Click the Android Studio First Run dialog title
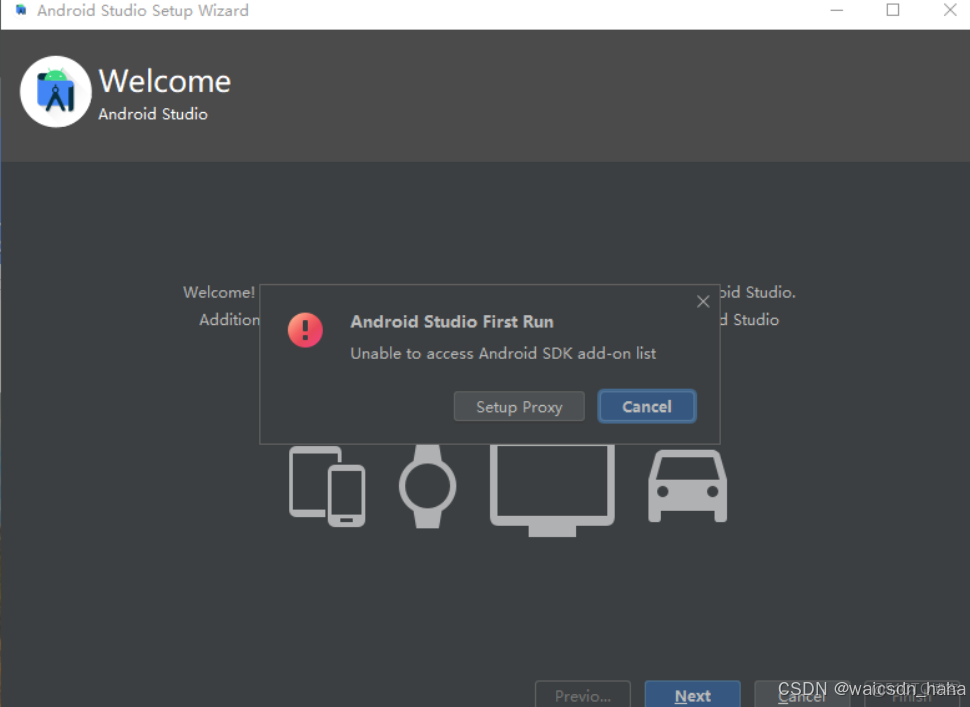 coord(452,322)
